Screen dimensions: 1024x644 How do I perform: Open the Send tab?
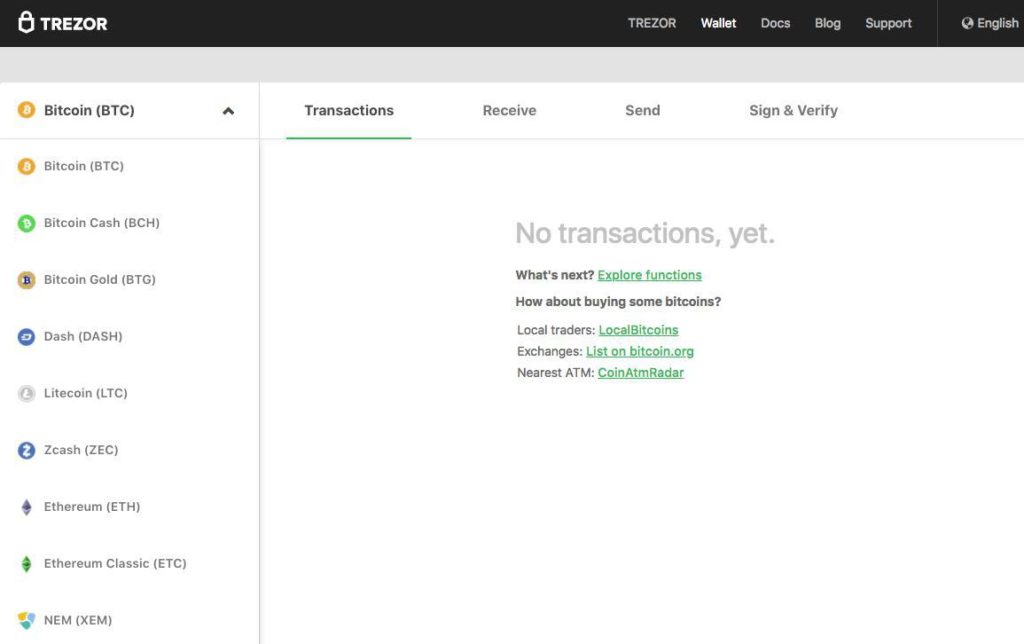642,110
